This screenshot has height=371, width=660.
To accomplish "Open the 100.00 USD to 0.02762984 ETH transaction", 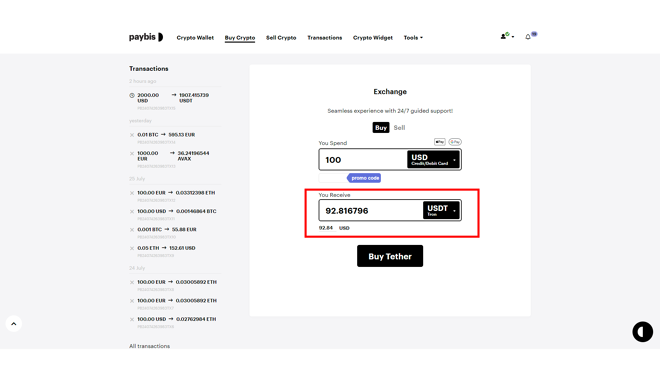I will point(175,322).
